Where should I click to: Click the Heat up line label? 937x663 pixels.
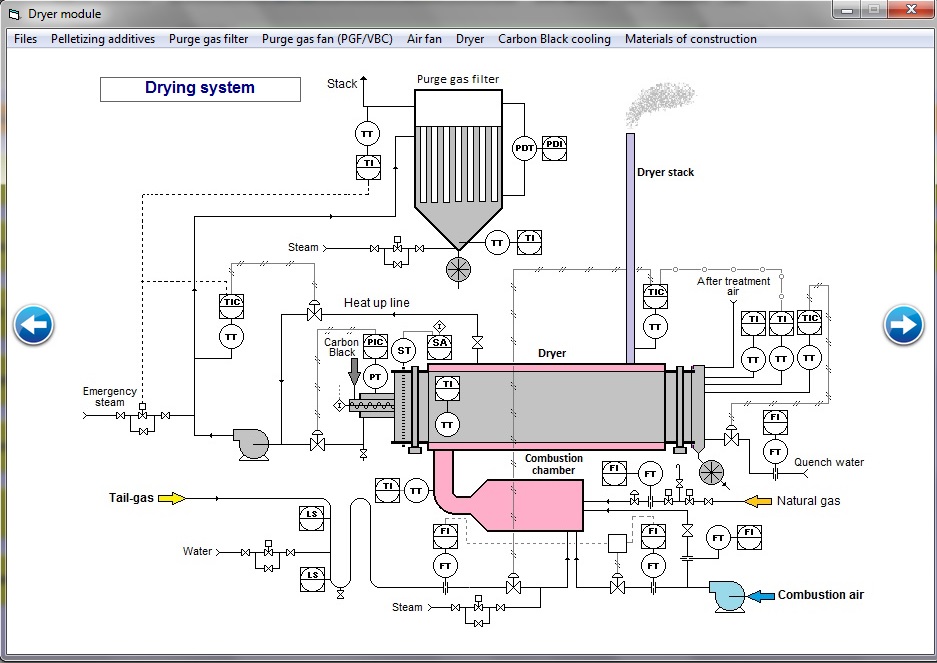tap(376, 303)
